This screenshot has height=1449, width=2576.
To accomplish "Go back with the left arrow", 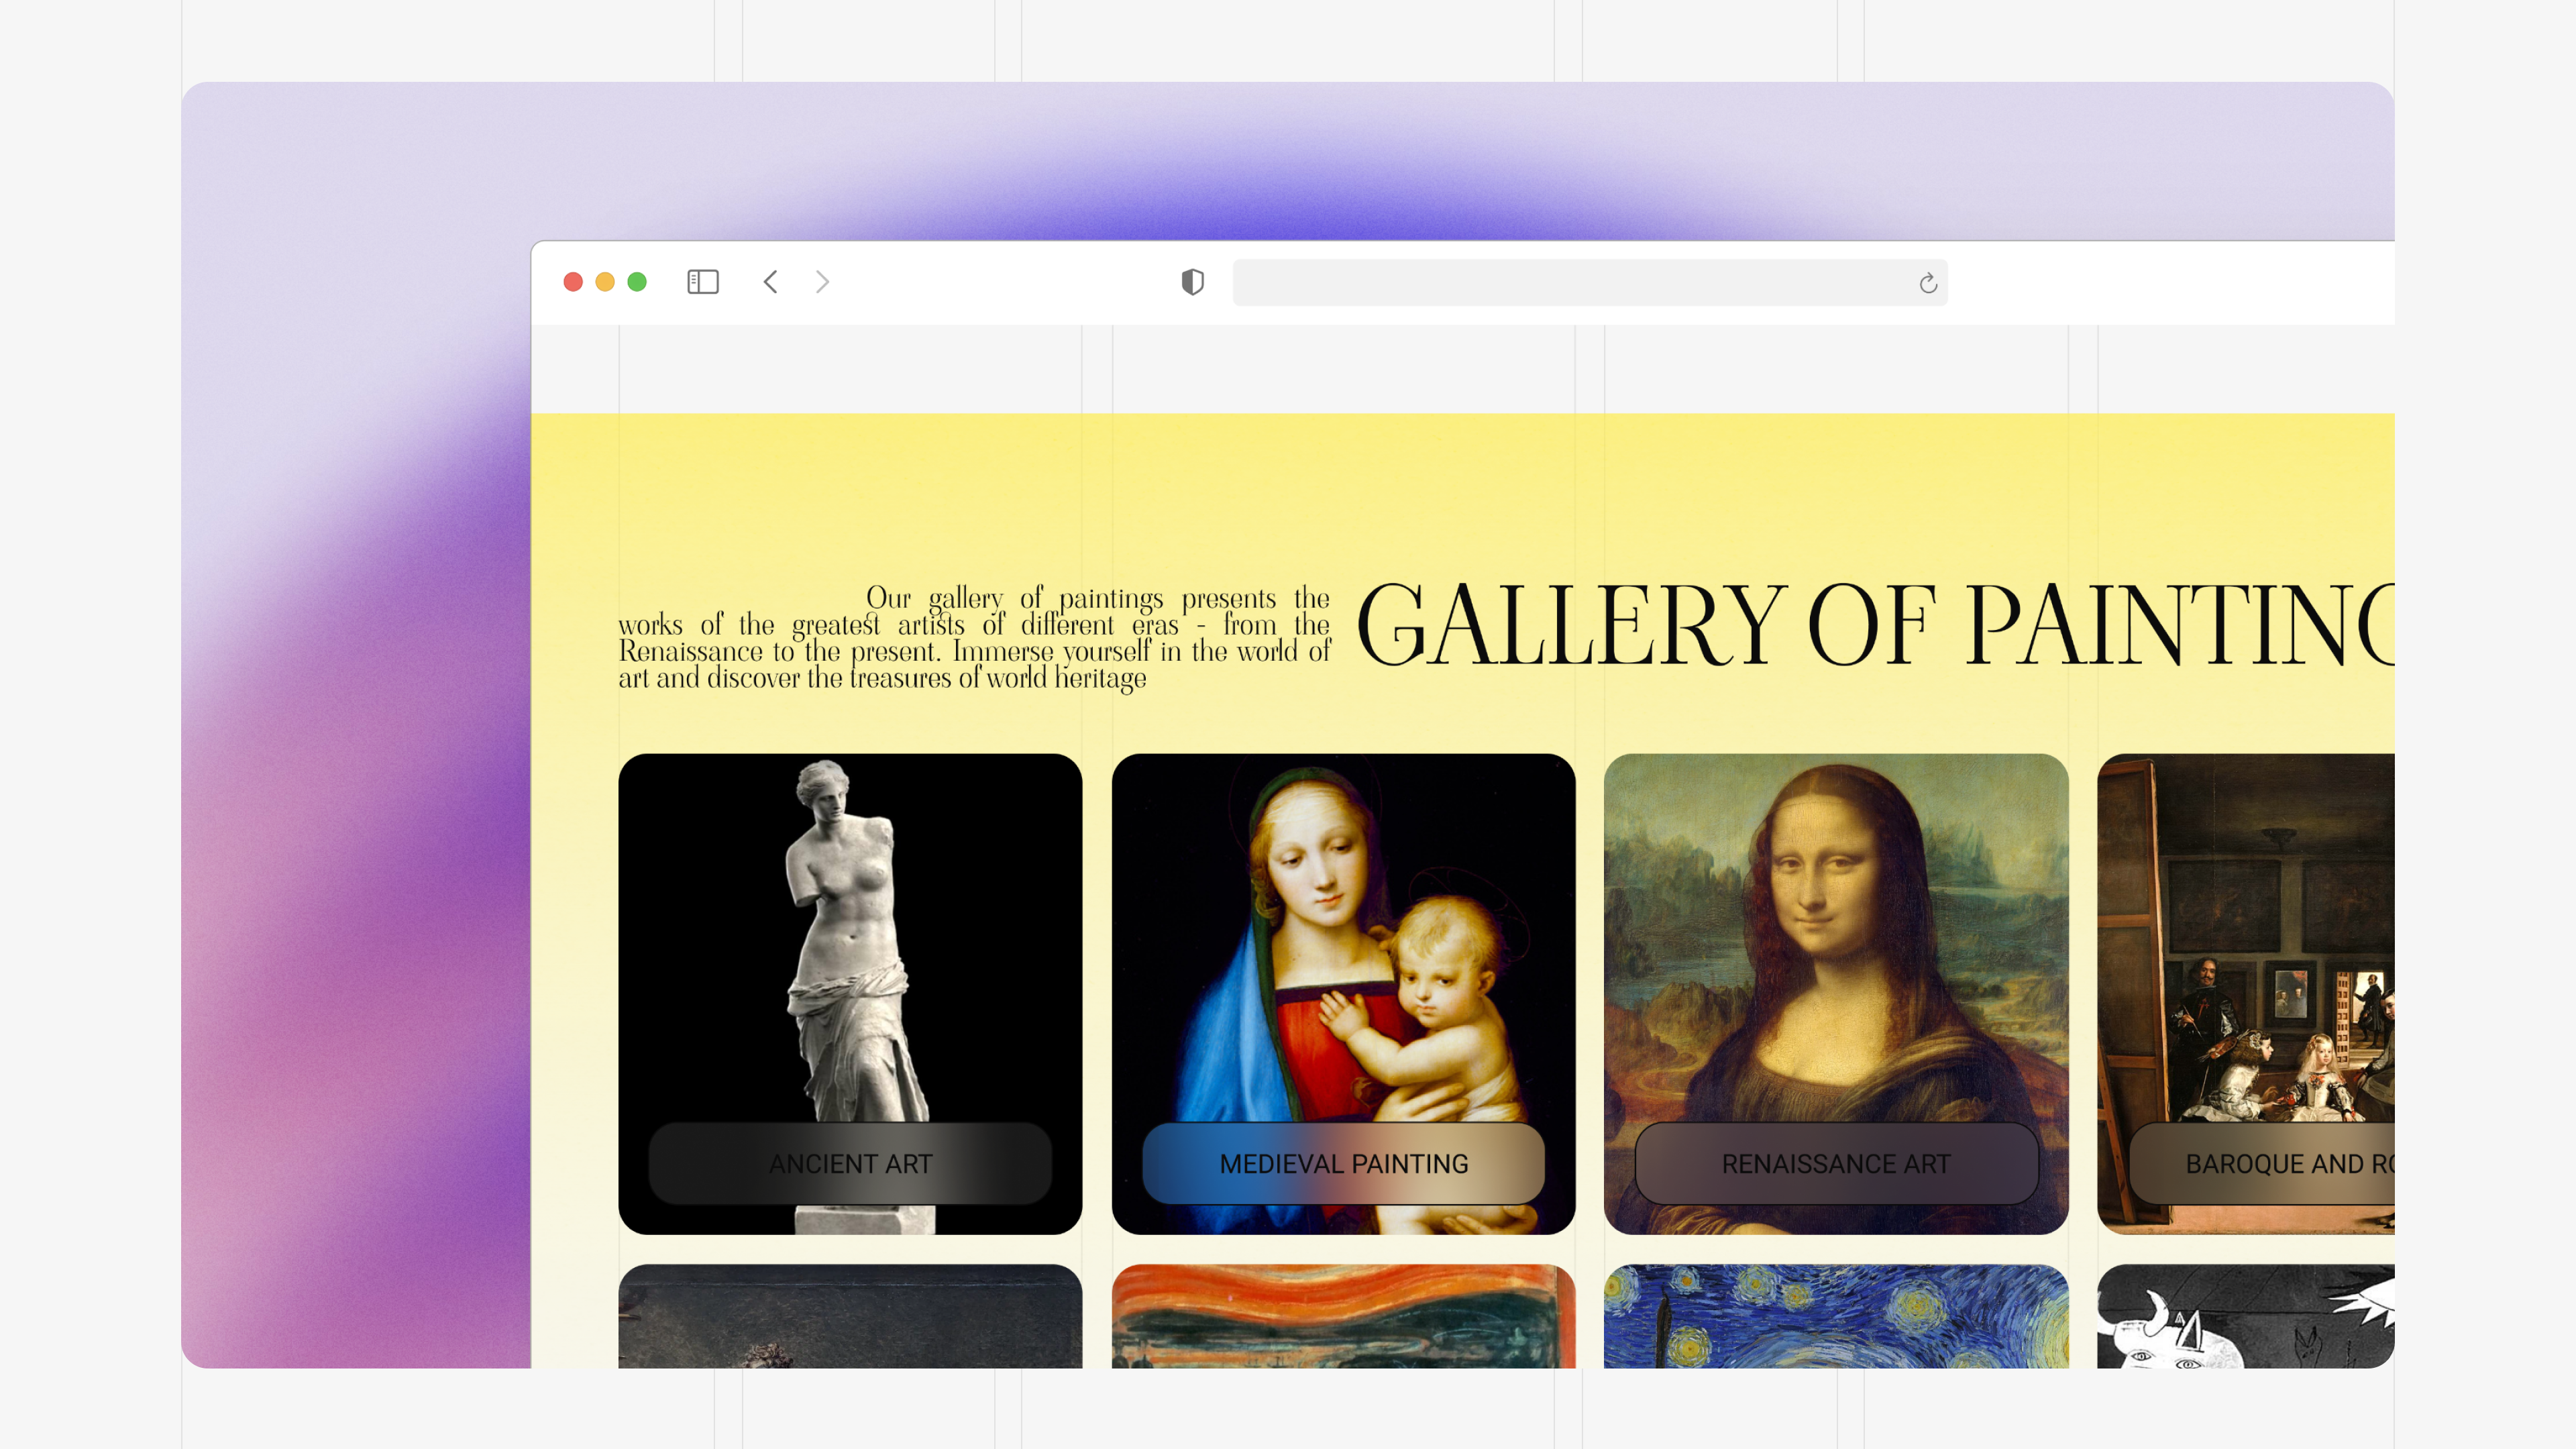I will 770,282.
